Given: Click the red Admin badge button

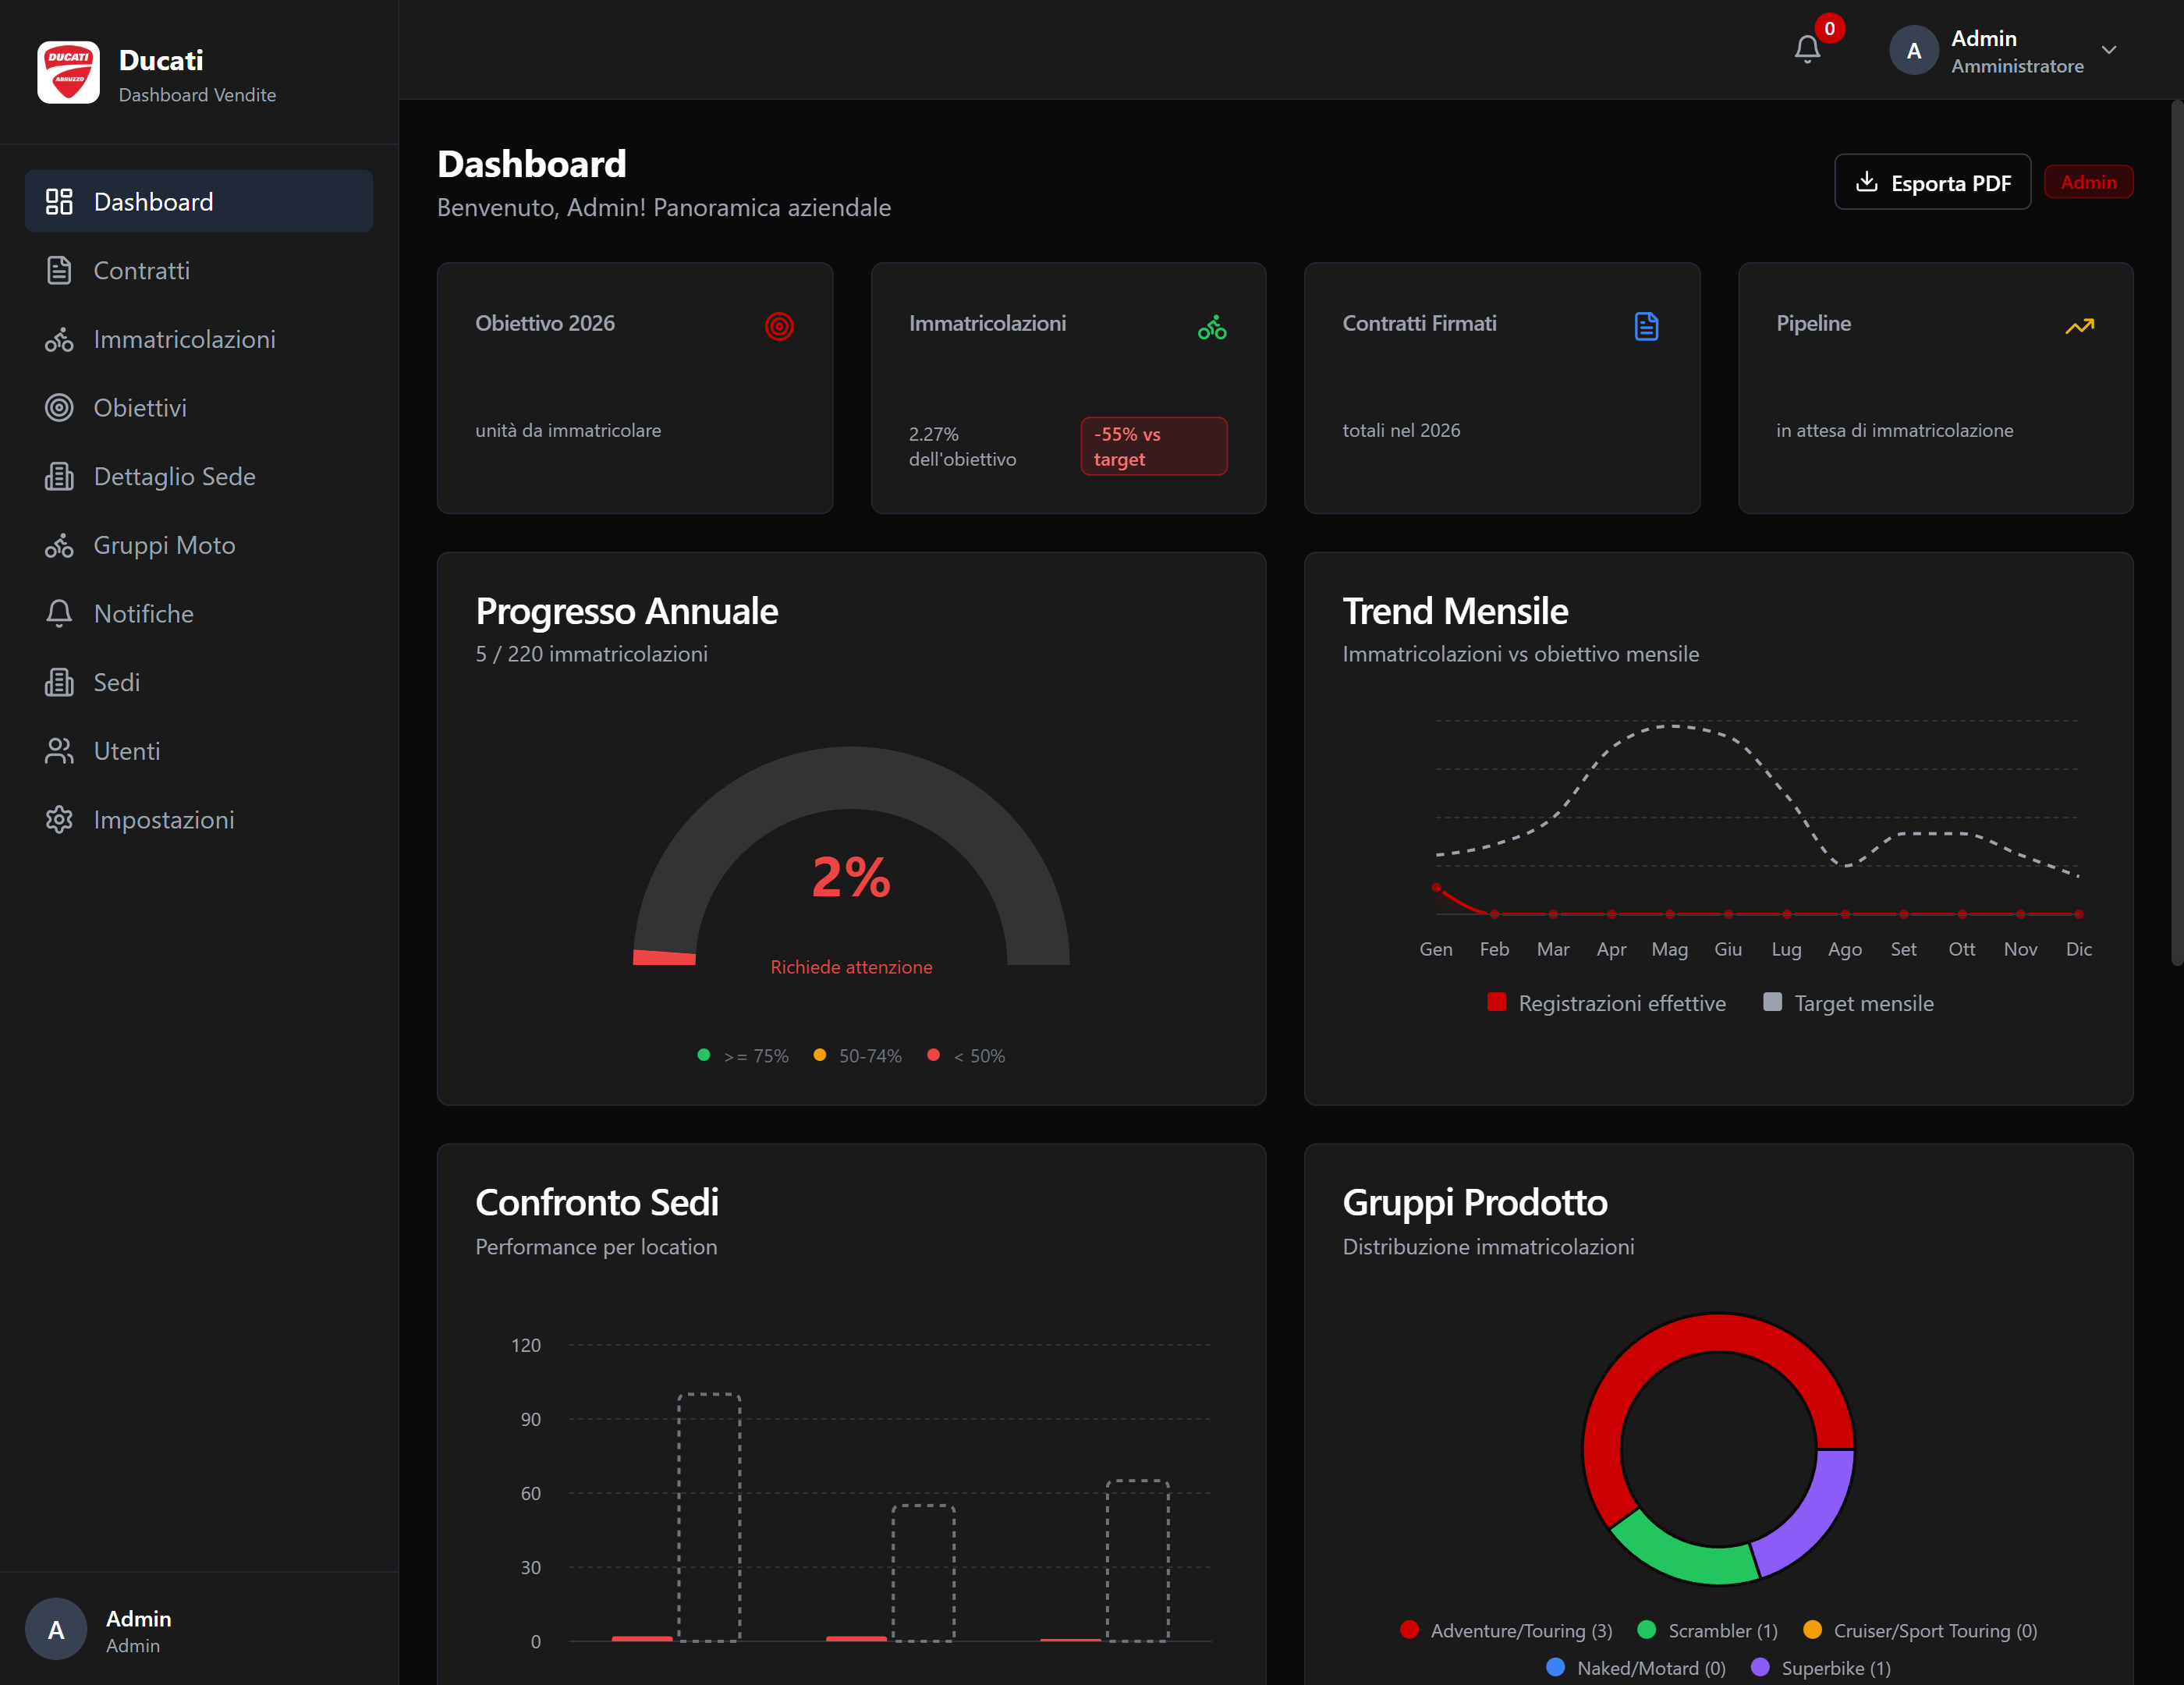Looking at the screenshot, I should [2089, 182].
